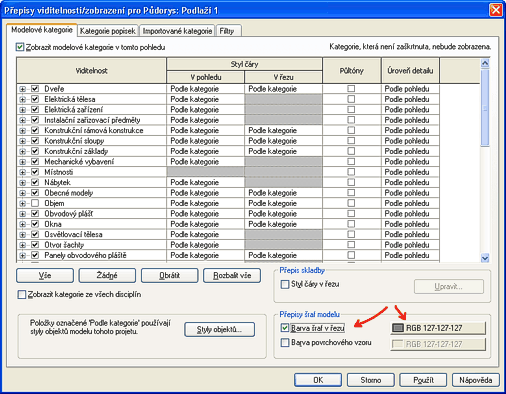Click the category list scrollbar thumb

pos(485,107)
